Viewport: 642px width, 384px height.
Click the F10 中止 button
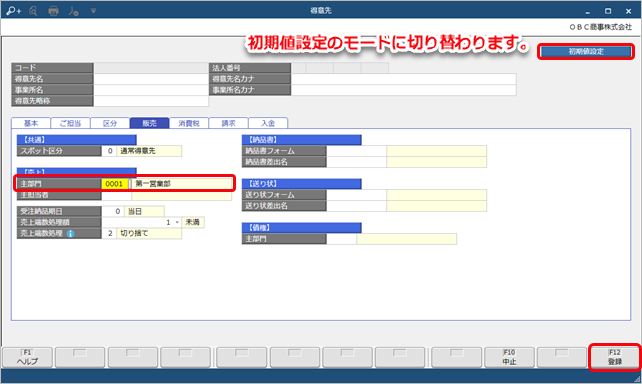point(509,357)
